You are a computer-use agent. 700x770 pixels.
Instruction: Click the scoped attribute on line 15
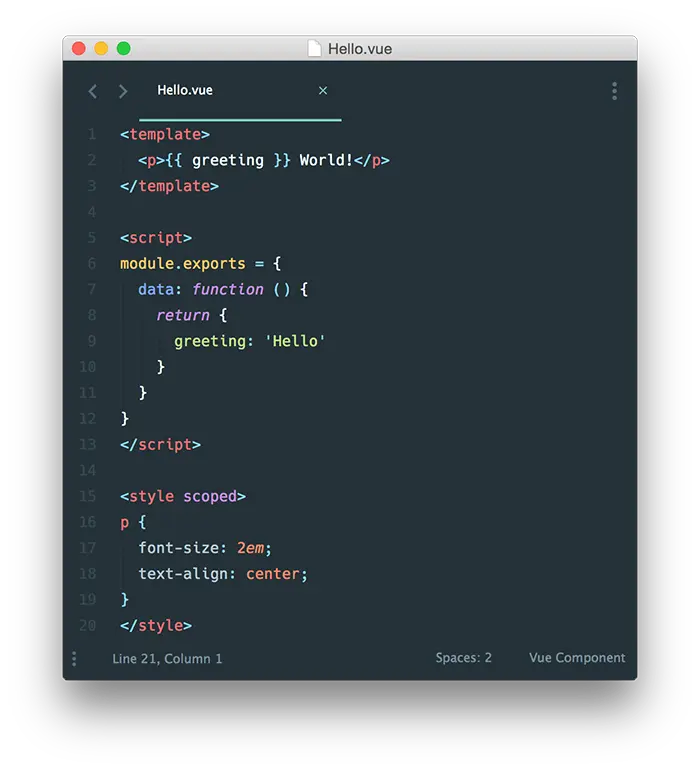[x=210, y=496]
